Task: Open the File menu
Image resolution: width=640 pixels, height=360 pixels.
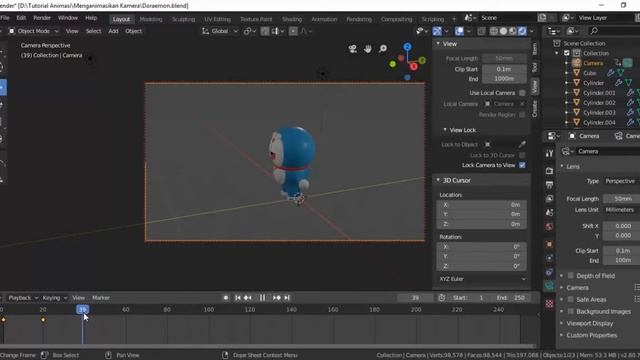Action: pyautogui.click(x=5, y=18)
